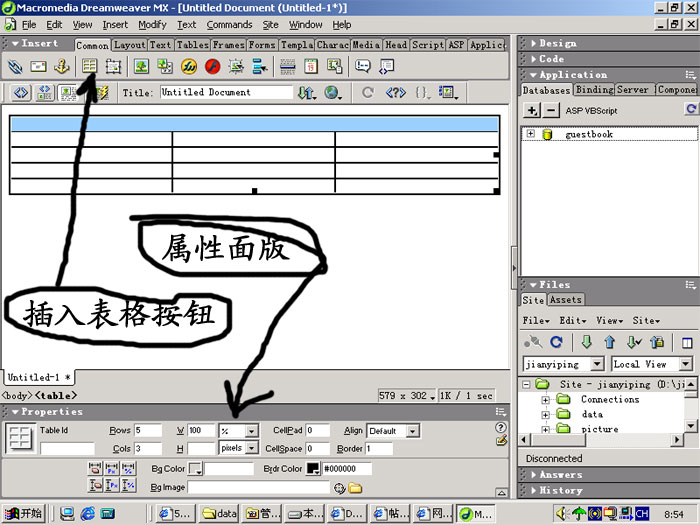
Task: Click the Named Anchor icon
Action: click(62, 66)
